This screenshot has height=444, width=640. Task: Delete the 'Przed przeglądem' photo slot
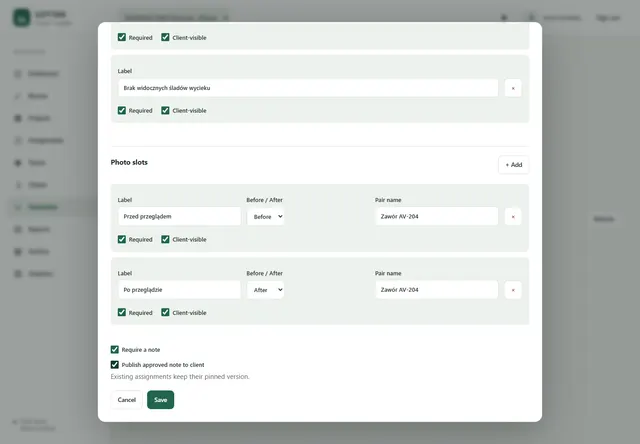(x=513, y=217)
